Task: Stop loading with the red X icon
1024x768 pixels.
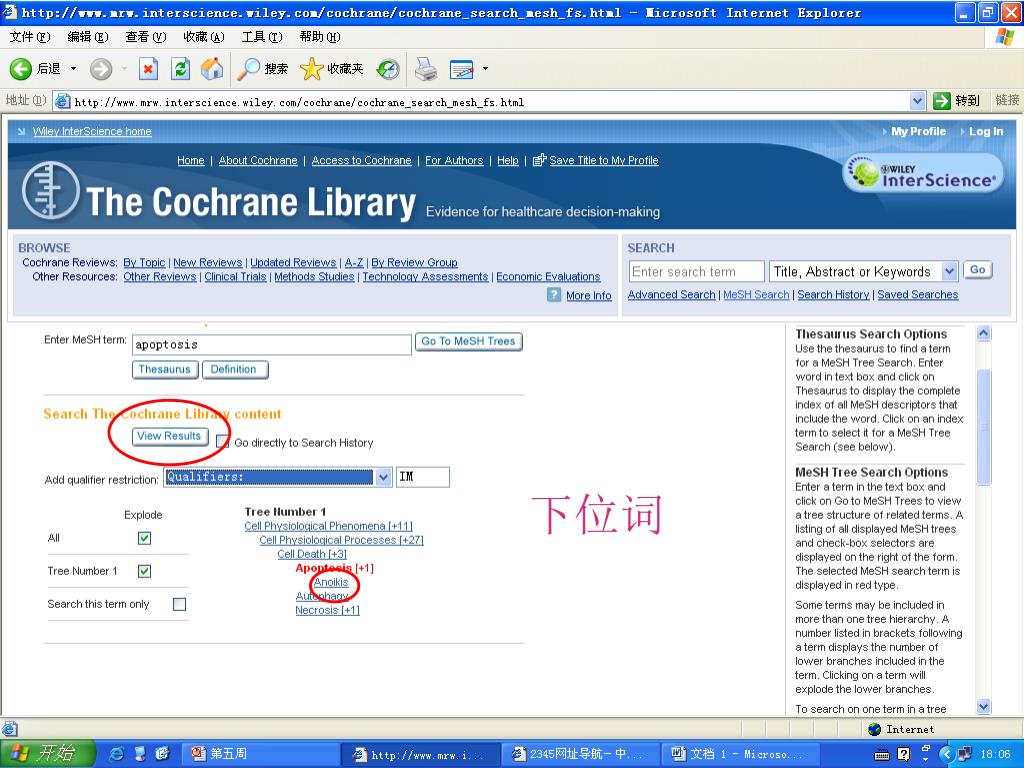Action: (149, 69)
